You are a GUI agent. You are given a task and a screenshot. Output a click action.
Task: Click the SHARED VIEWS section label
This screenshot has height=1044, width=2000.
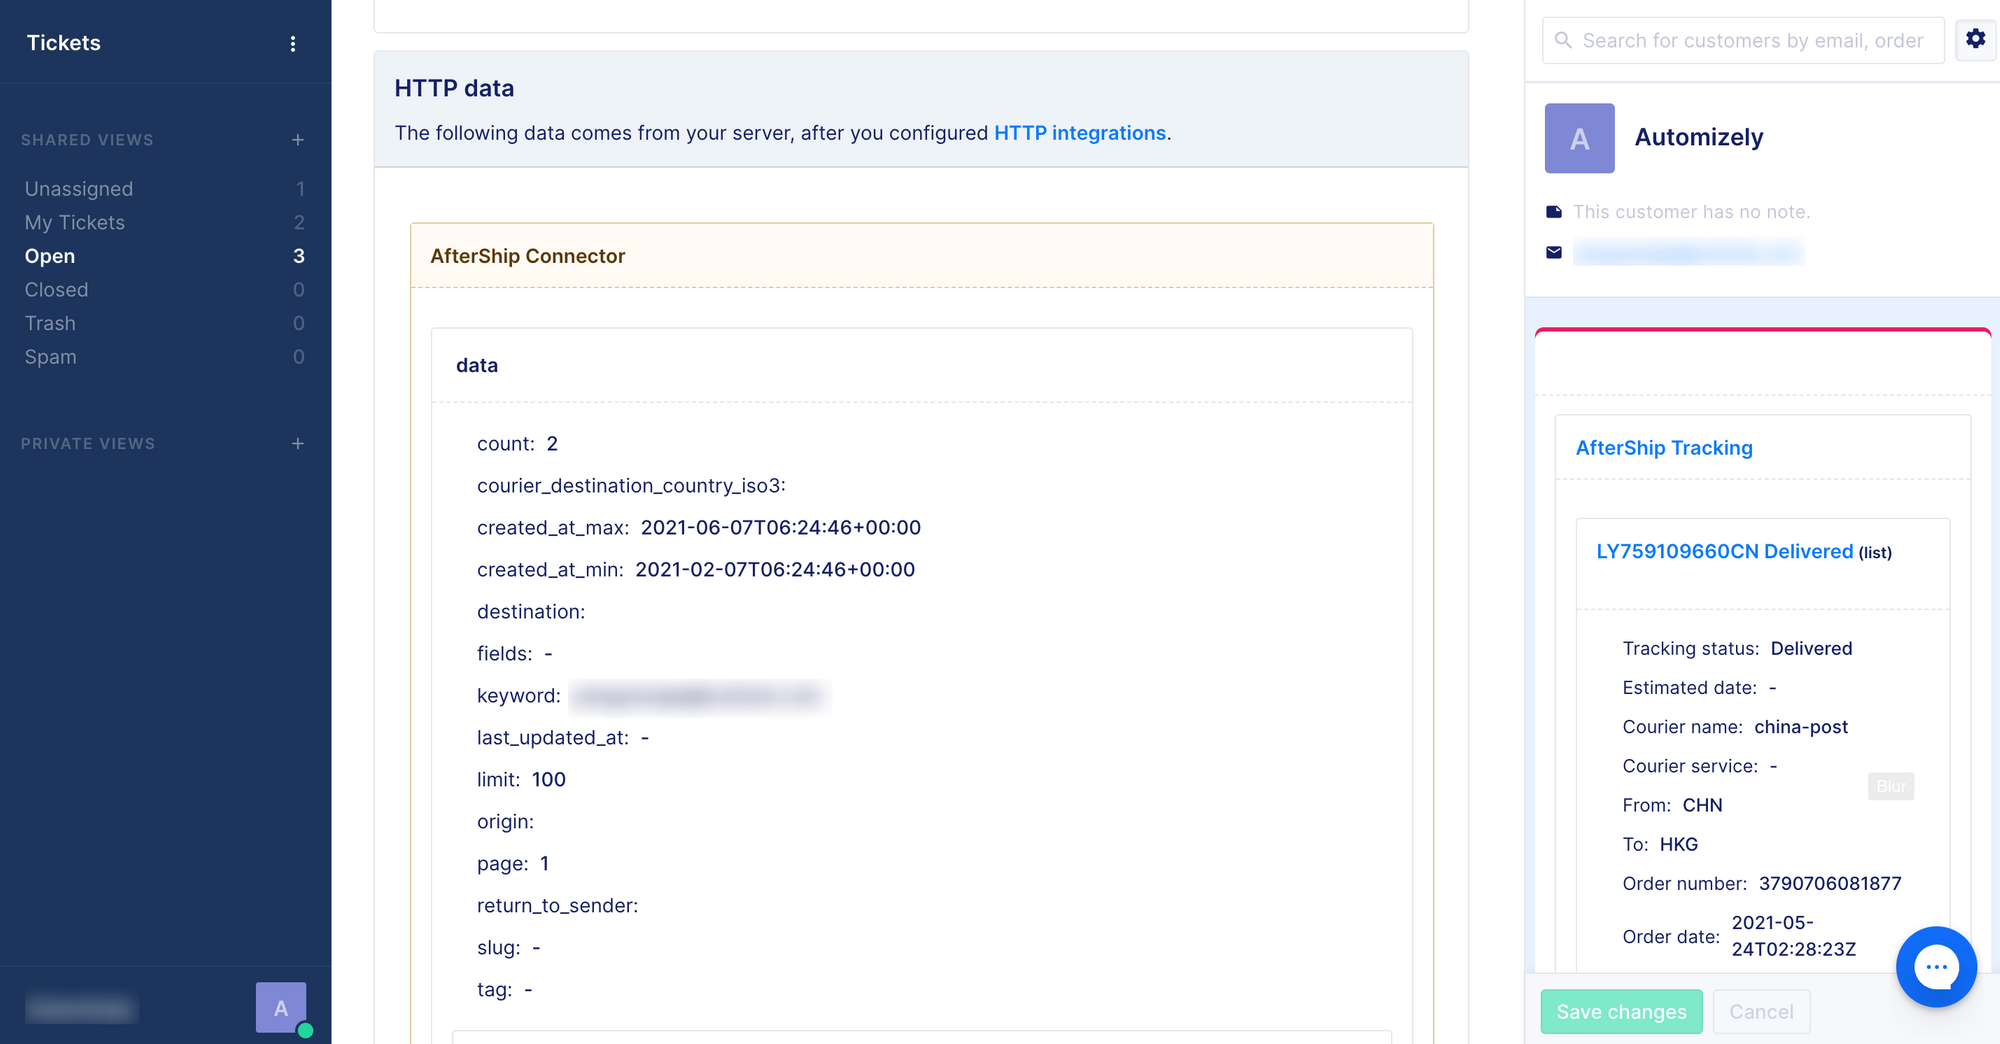[87, 140]
